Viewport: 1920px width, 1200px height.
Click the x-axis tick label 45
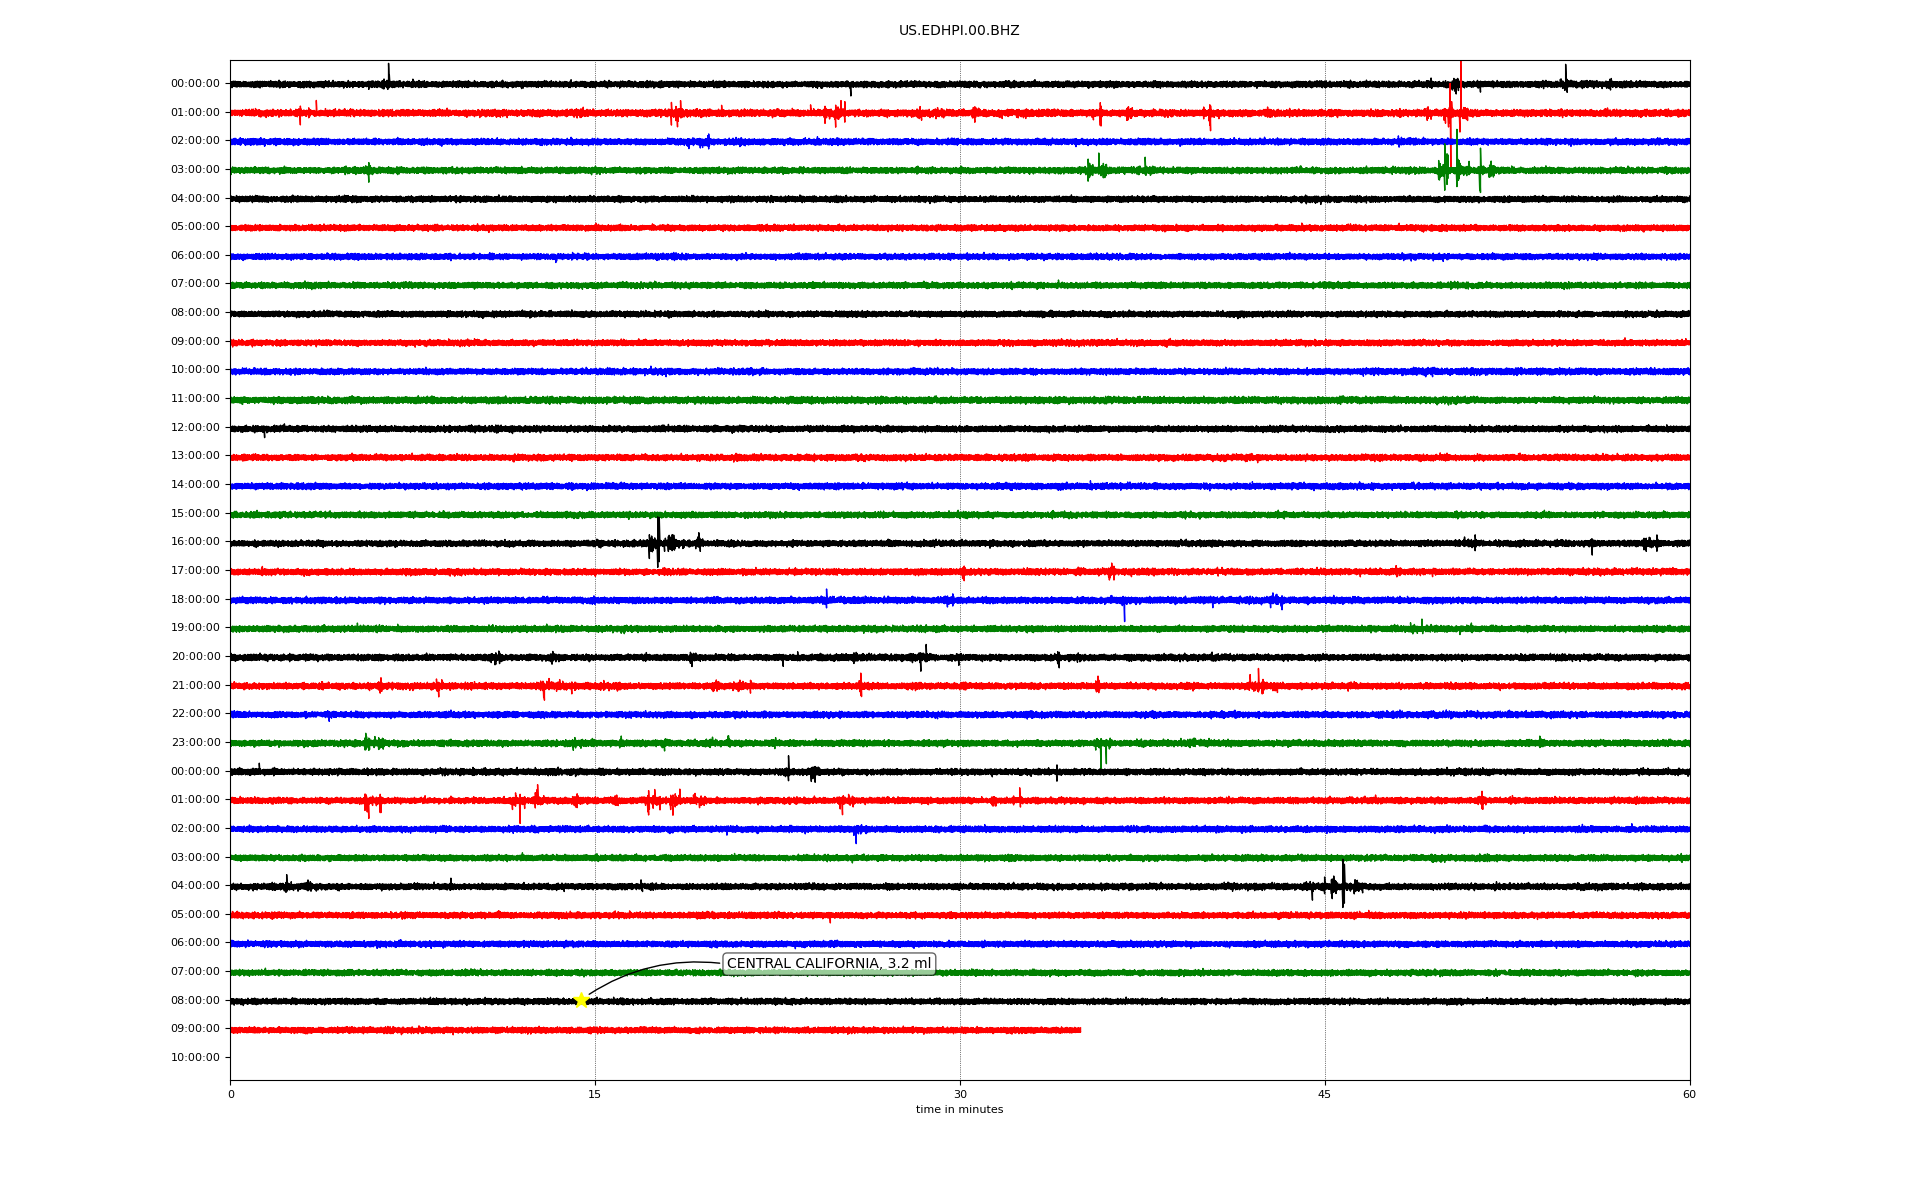coord(1325,1095)
